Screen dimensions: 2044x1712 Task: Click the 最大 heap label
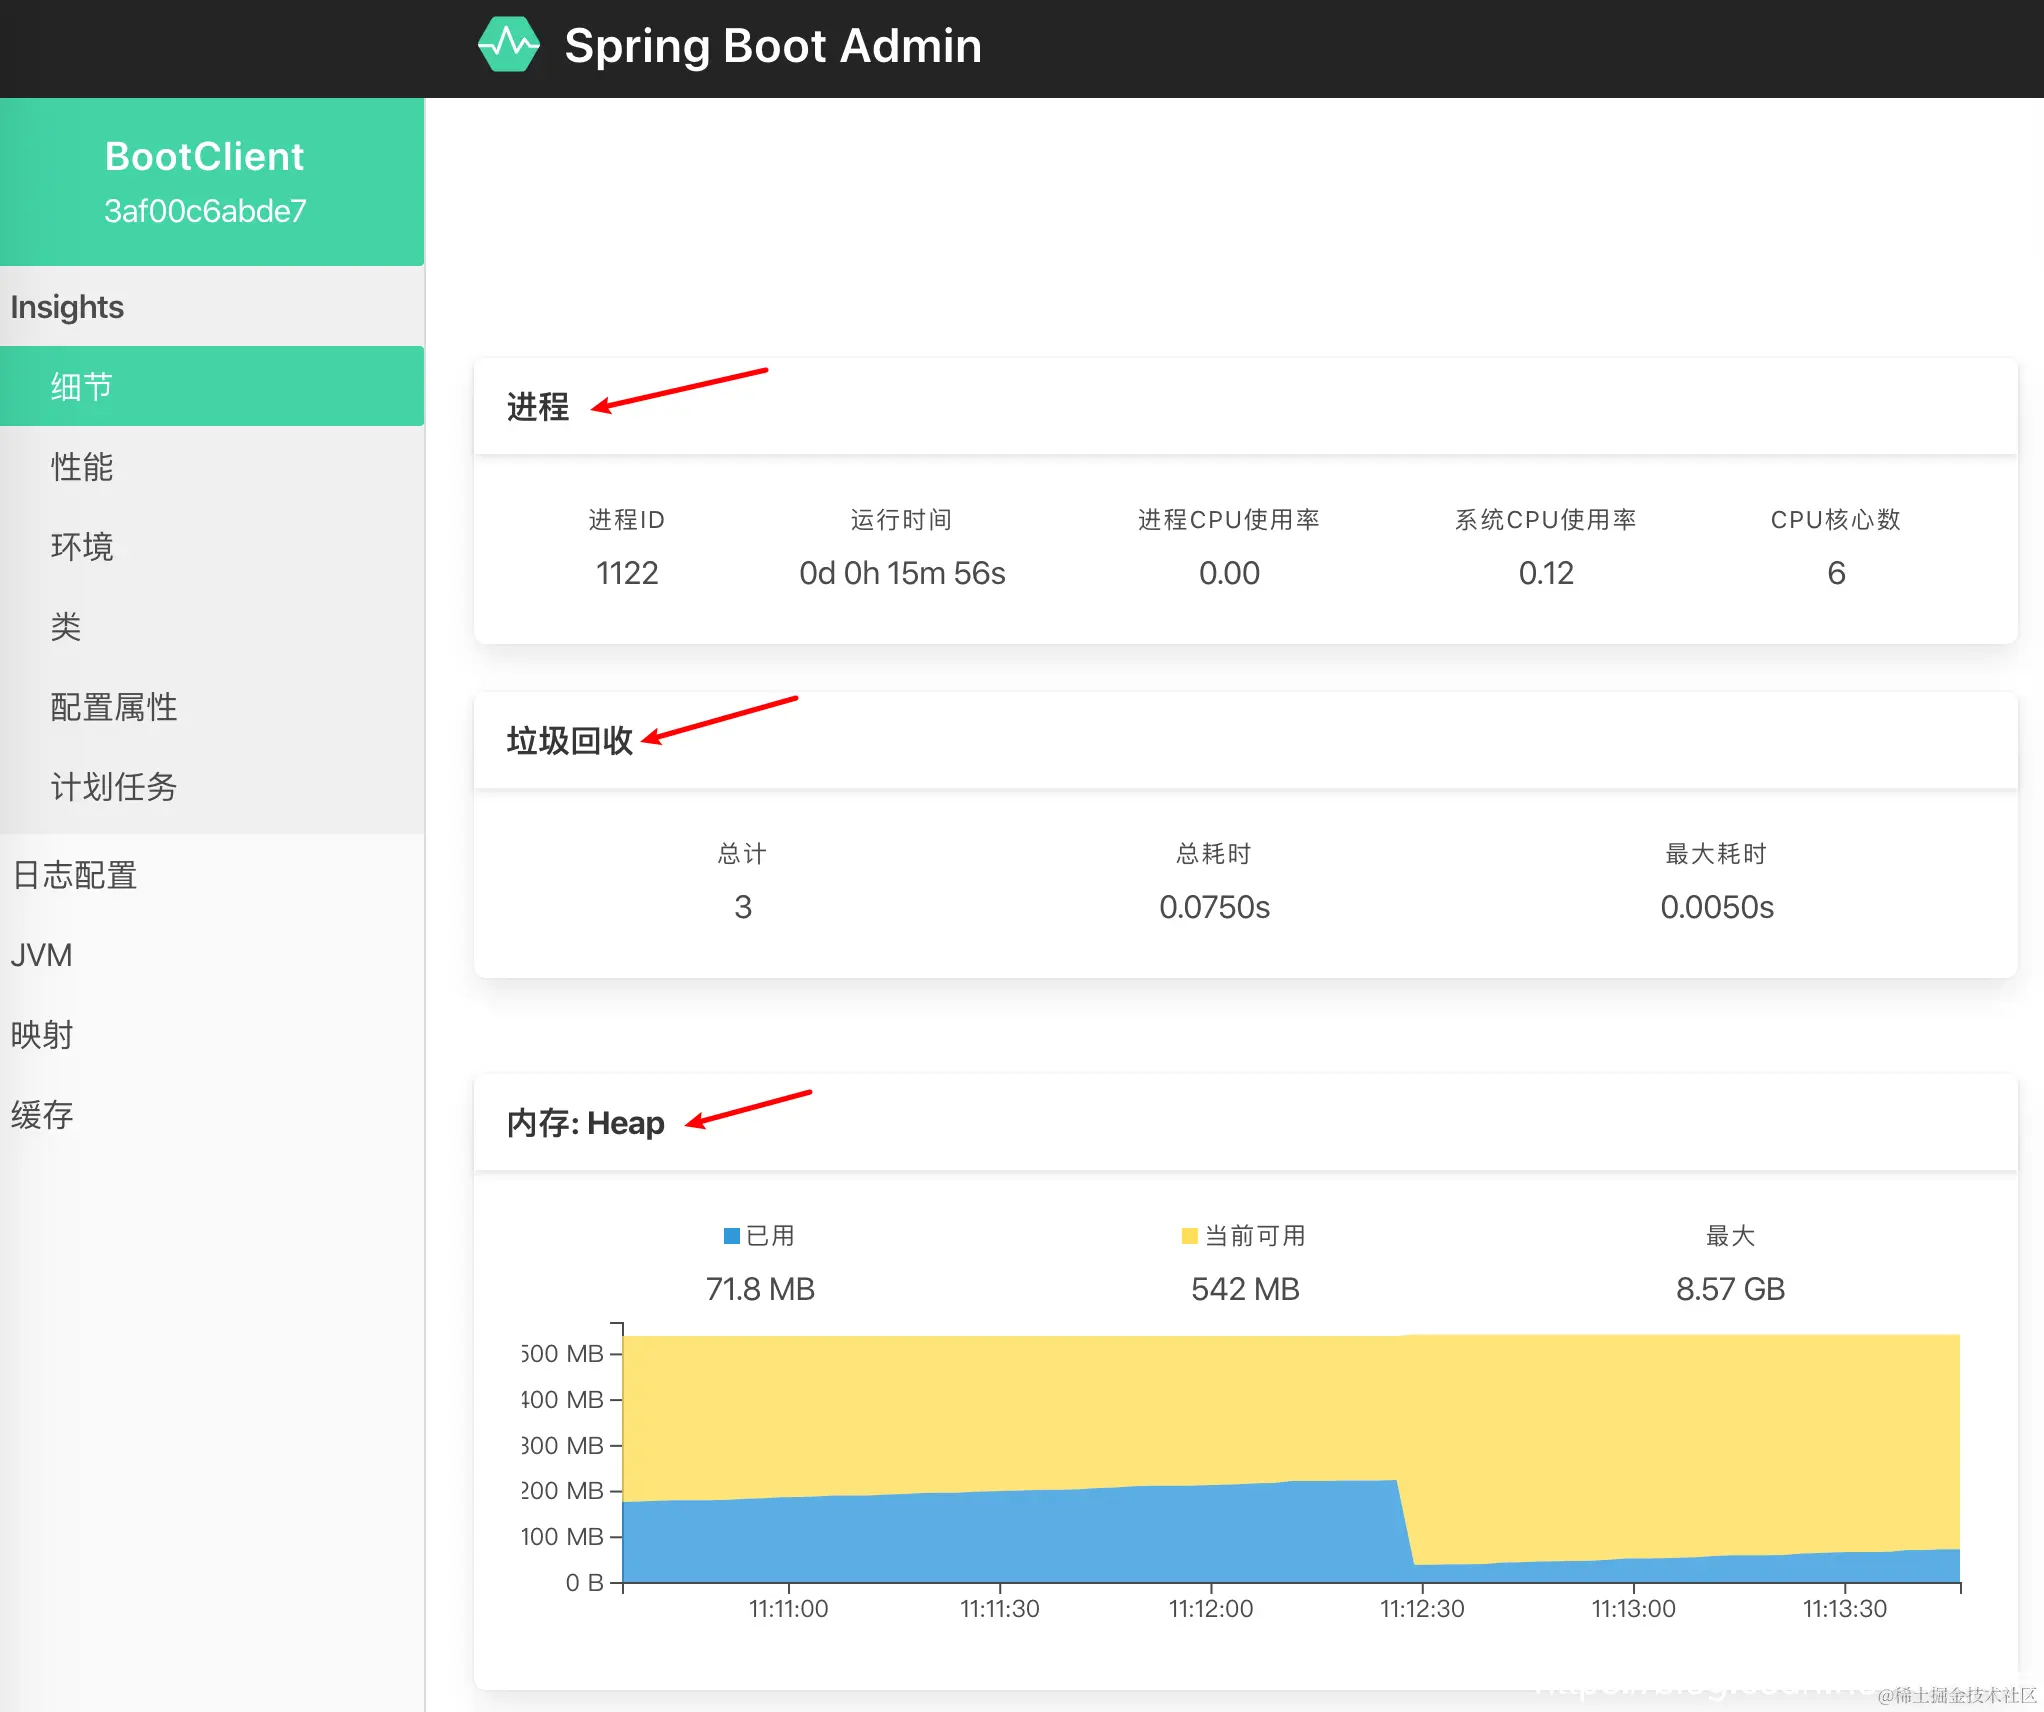[1730, 1236]
